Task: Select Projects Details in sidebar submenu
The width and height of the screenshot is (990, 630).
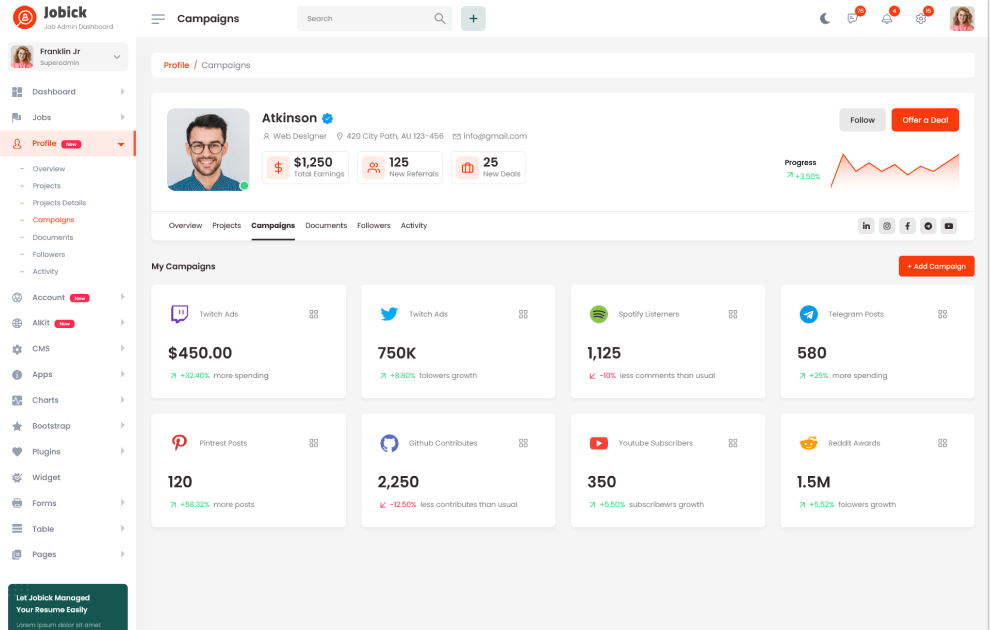Action: click(59, 203)
